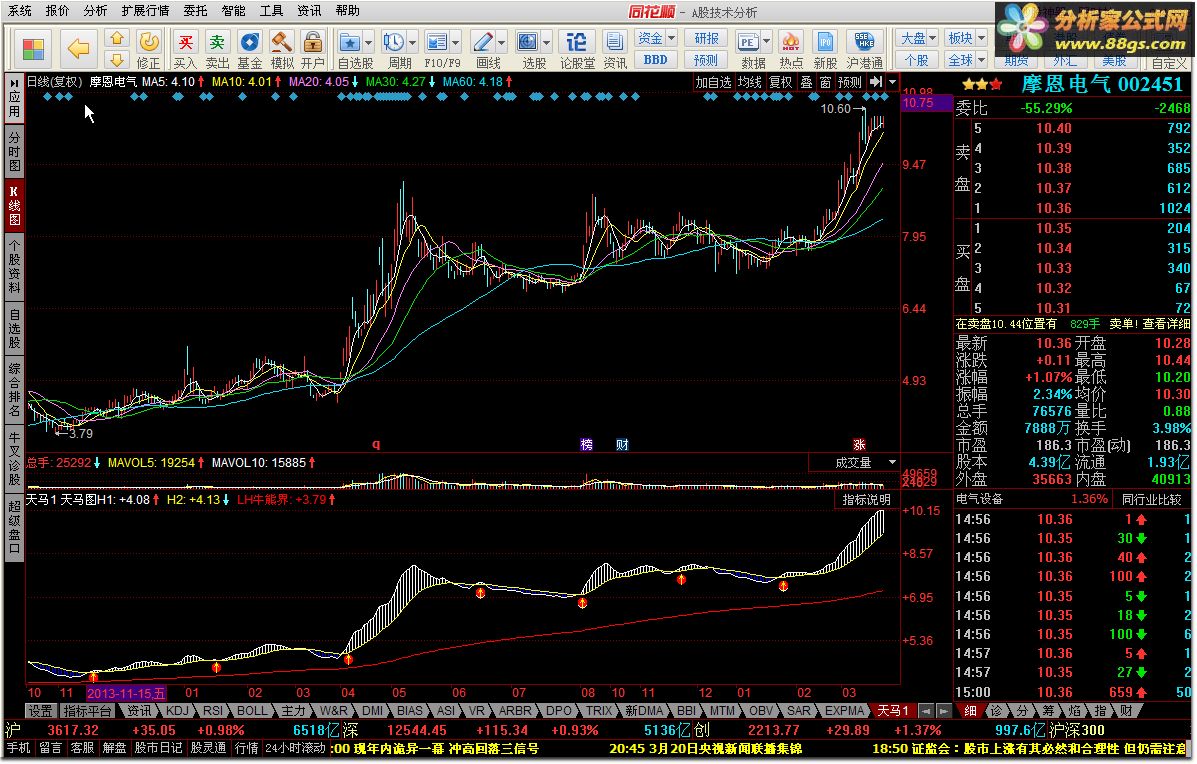Open the 沪港通 SSE-HKE icon

[864, 50]
